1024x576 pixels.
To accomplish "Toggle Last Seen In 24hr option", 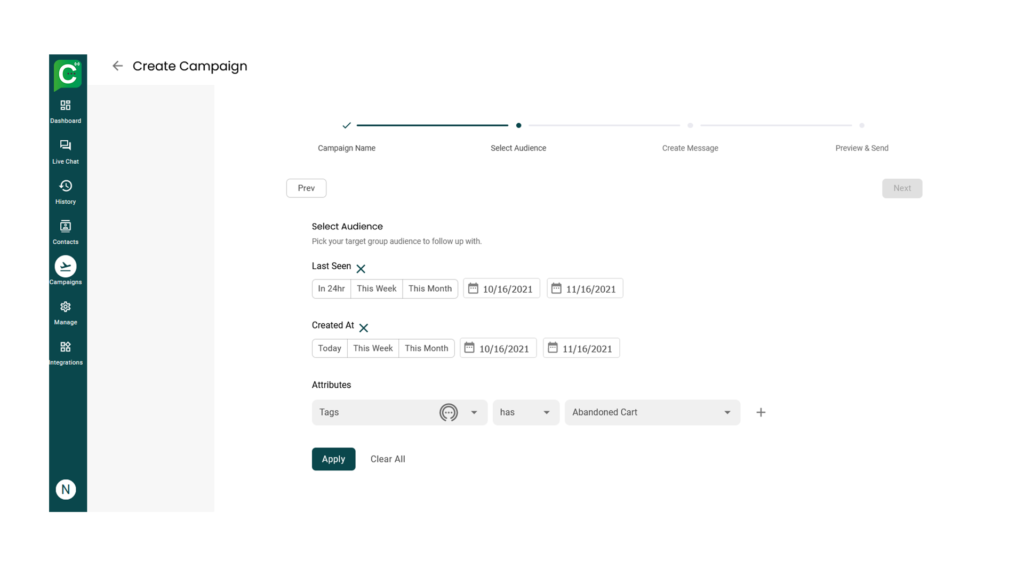I will pos(331,289).
